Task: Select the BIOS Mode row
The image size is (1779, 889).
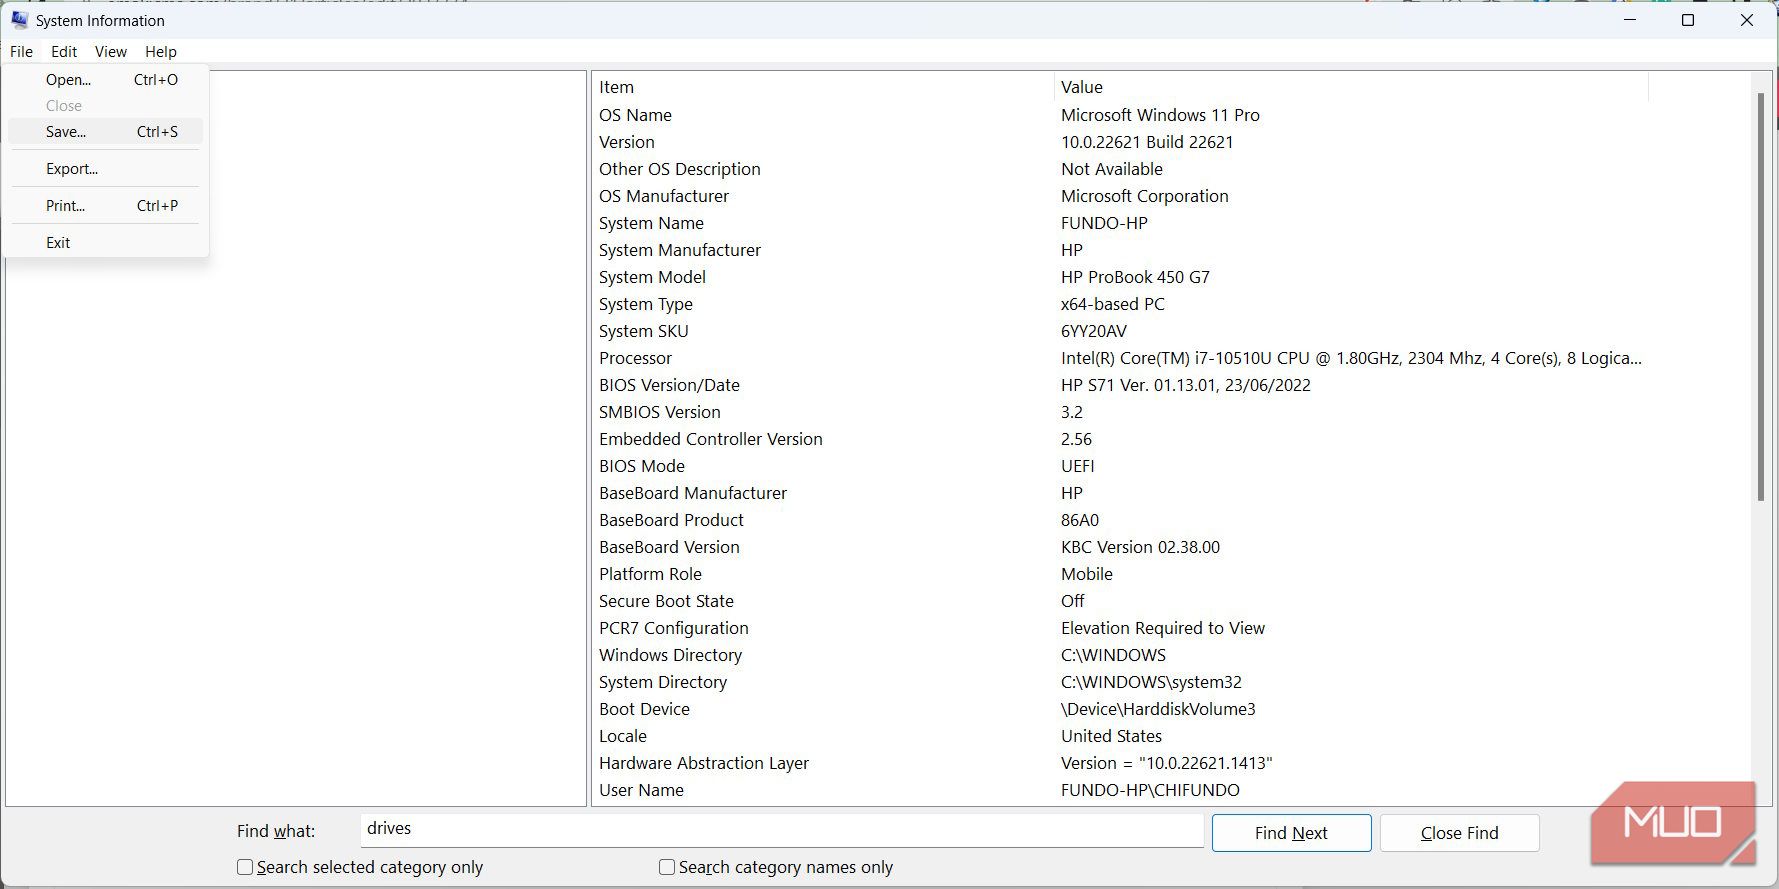Action: pos(1120,466)
